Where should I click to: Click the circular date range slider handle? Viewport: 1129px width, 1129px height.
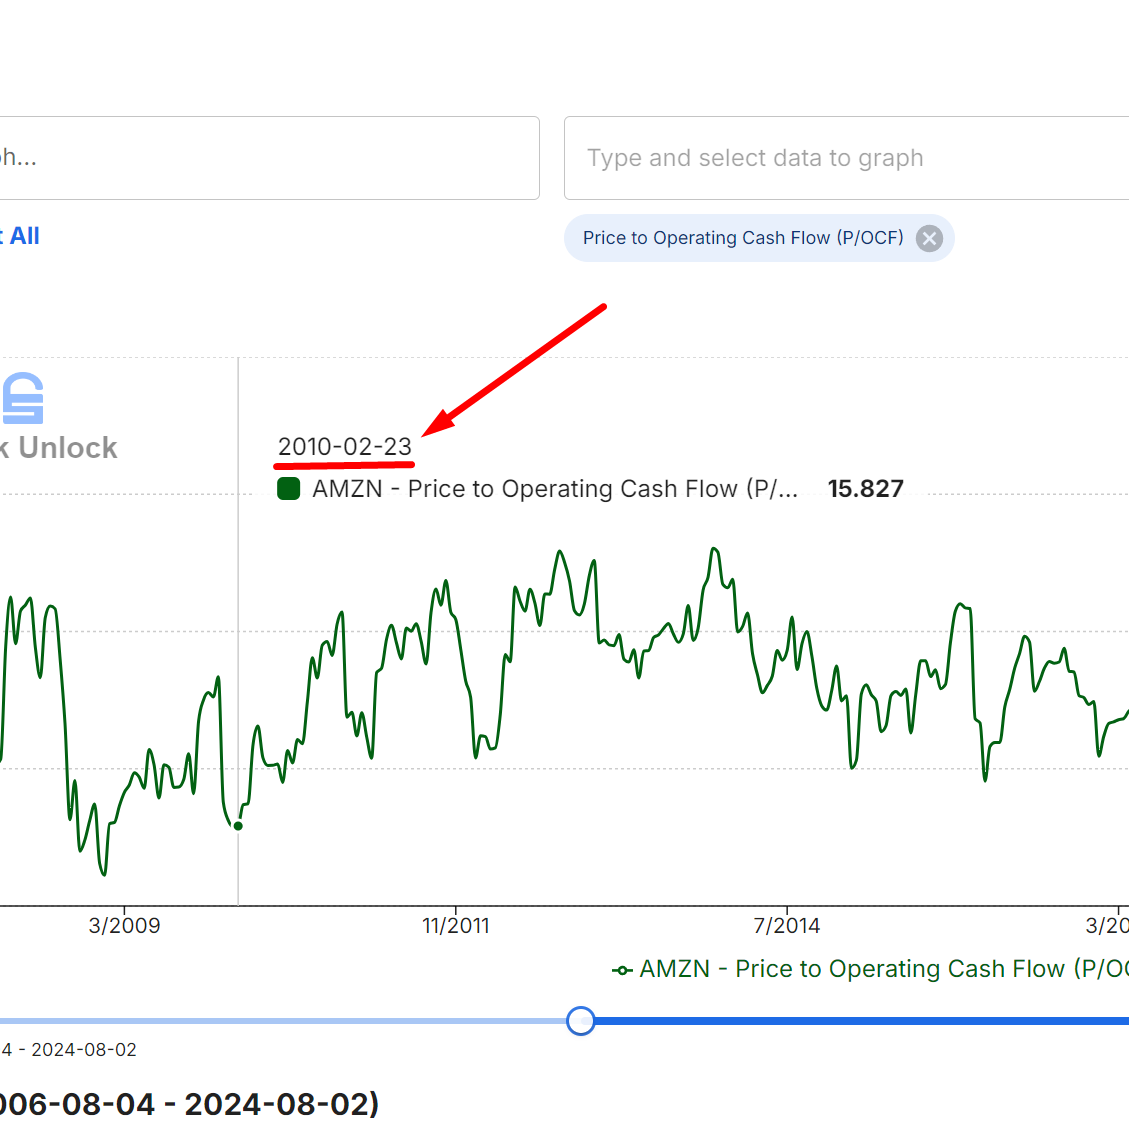(x=580, y=1020)
